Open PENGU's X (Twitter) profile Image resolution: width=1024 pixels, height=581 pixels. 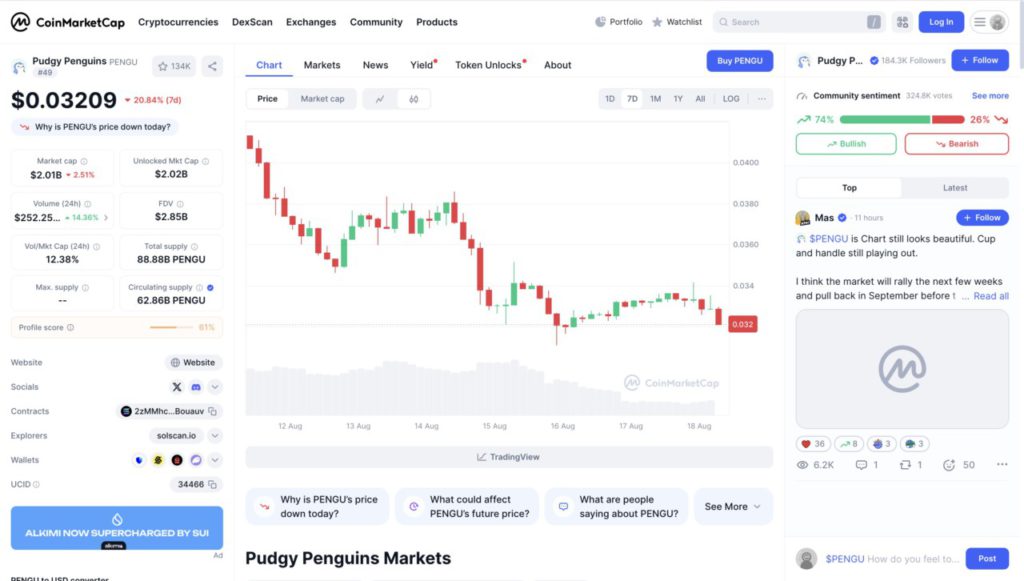click(x=177, y=387)
